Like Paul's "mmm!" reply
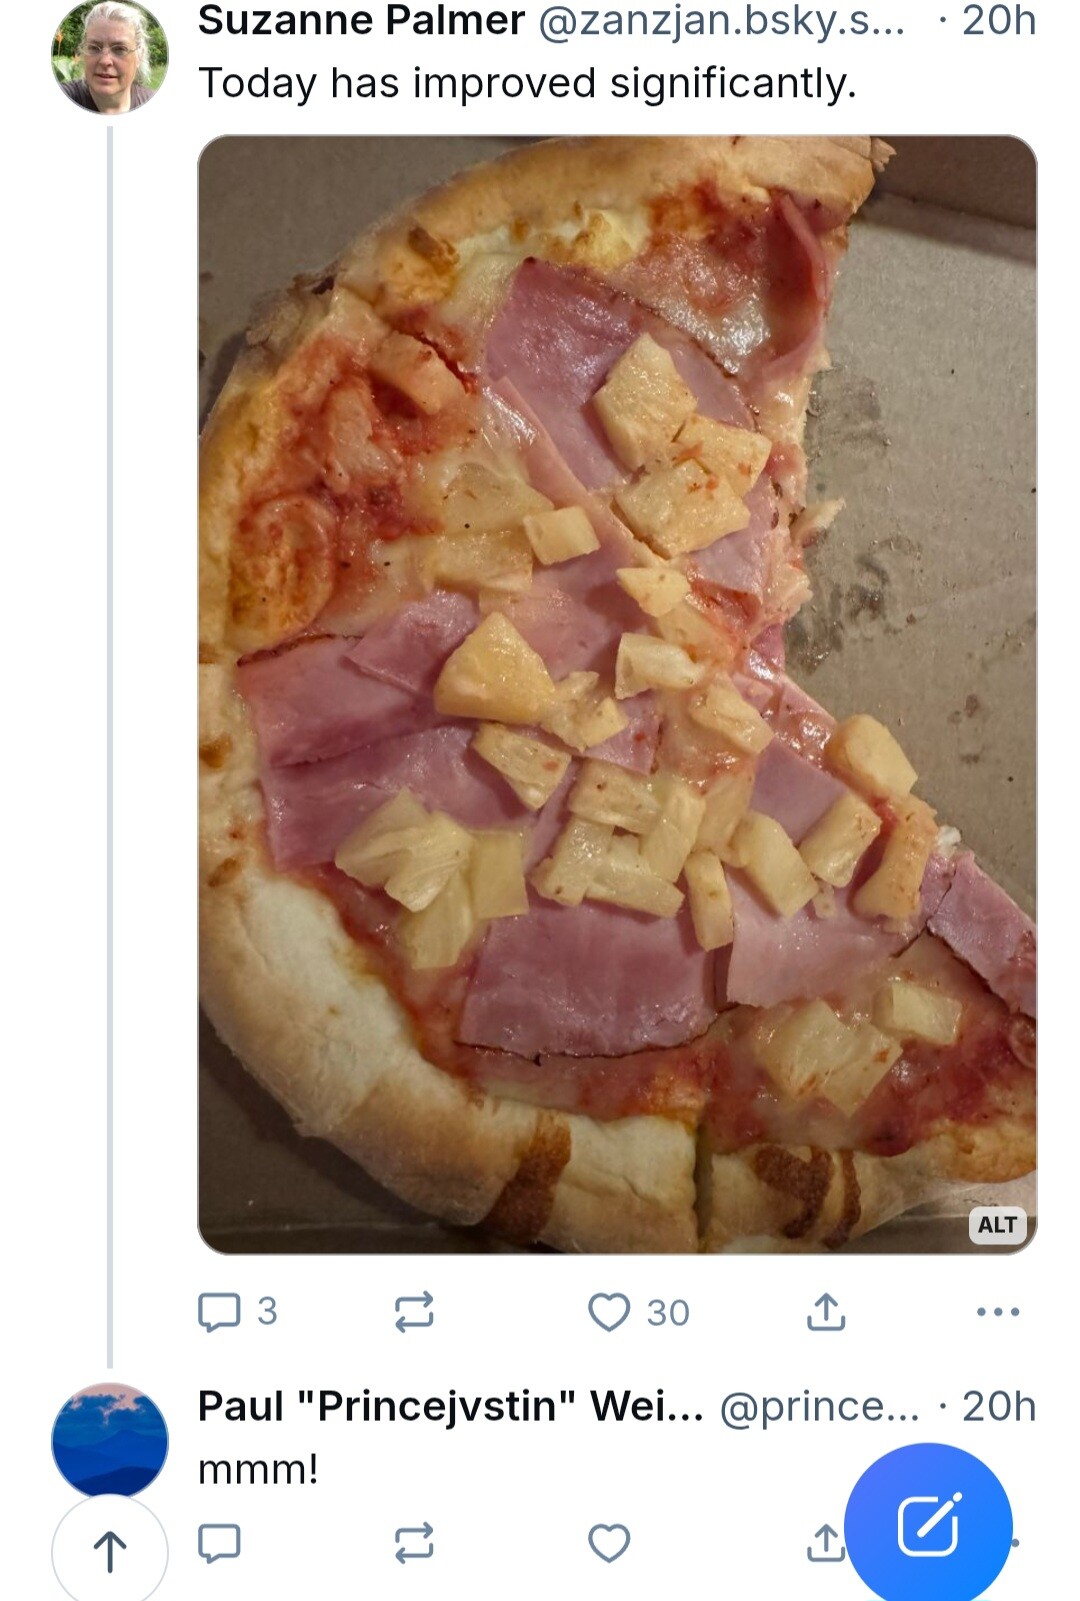This screenshot has width=1080, height=1601. pos(609,1543)
